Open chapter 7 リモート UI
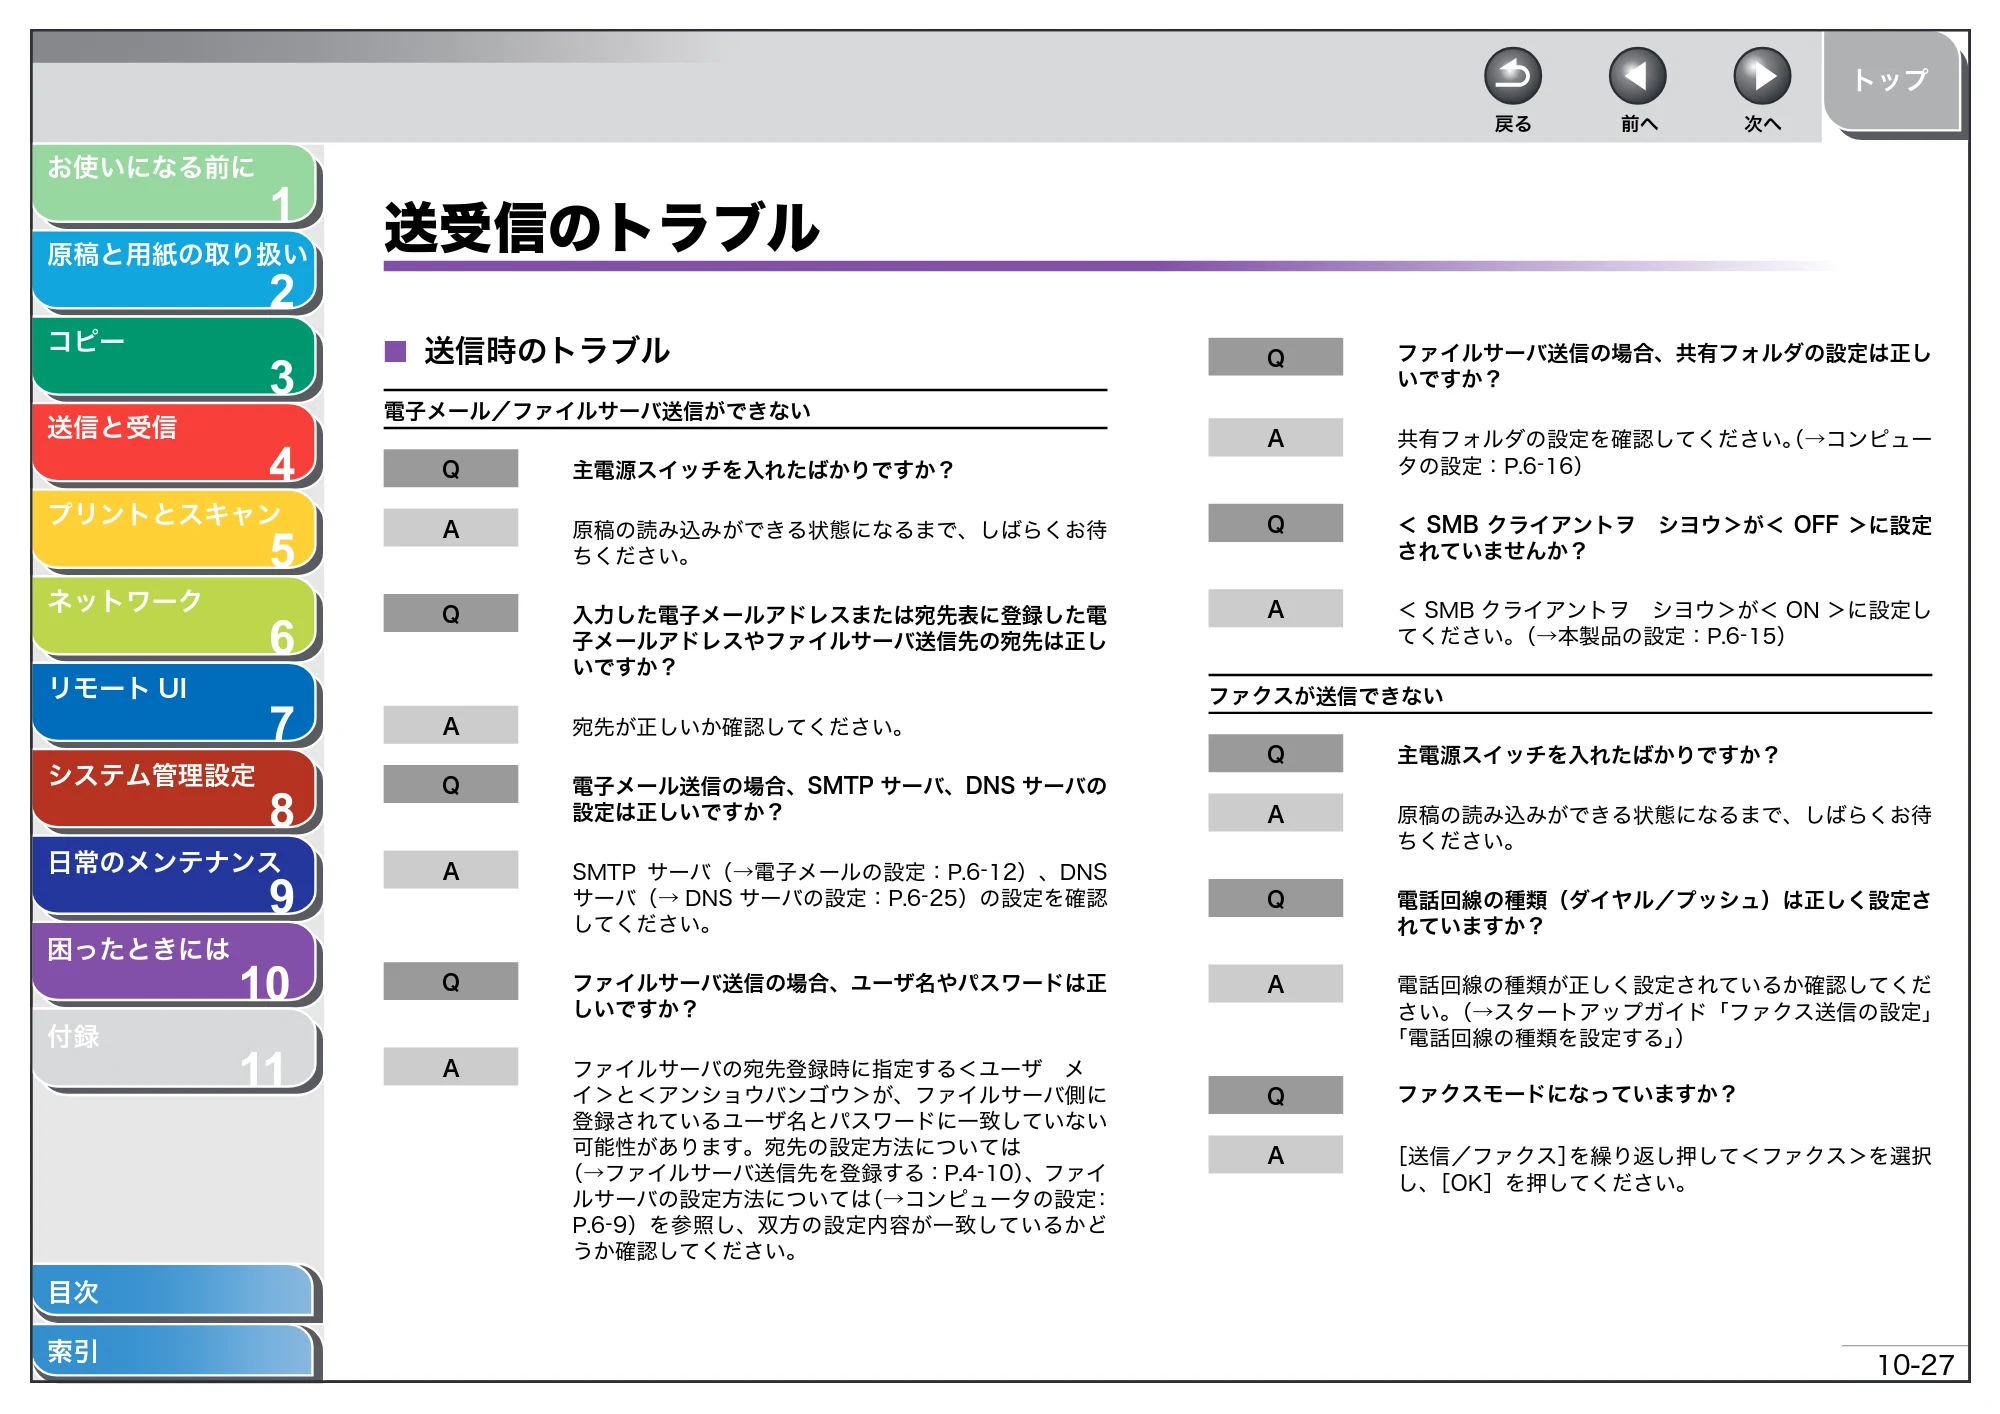The width and height of the screenshot is (2000, 1414). (175, 704)
